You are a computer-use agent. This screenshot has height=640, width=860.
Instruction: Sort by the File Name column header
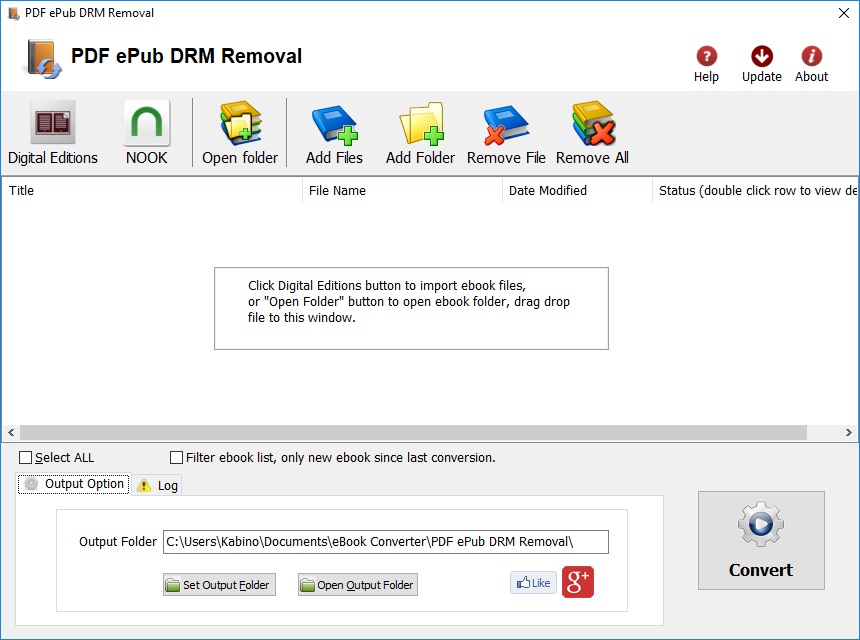pos(402,190)
